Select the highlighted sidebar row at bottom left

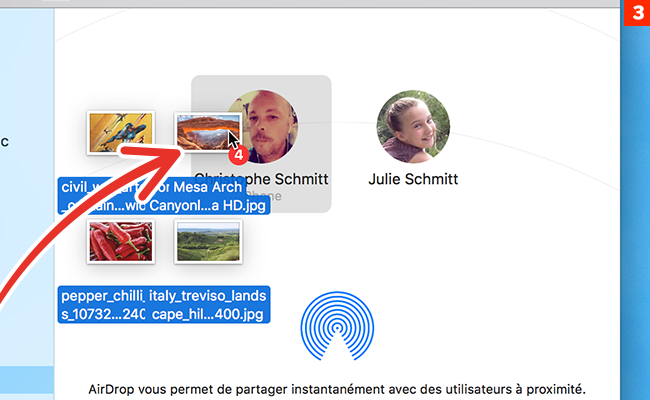pos(27,380)
